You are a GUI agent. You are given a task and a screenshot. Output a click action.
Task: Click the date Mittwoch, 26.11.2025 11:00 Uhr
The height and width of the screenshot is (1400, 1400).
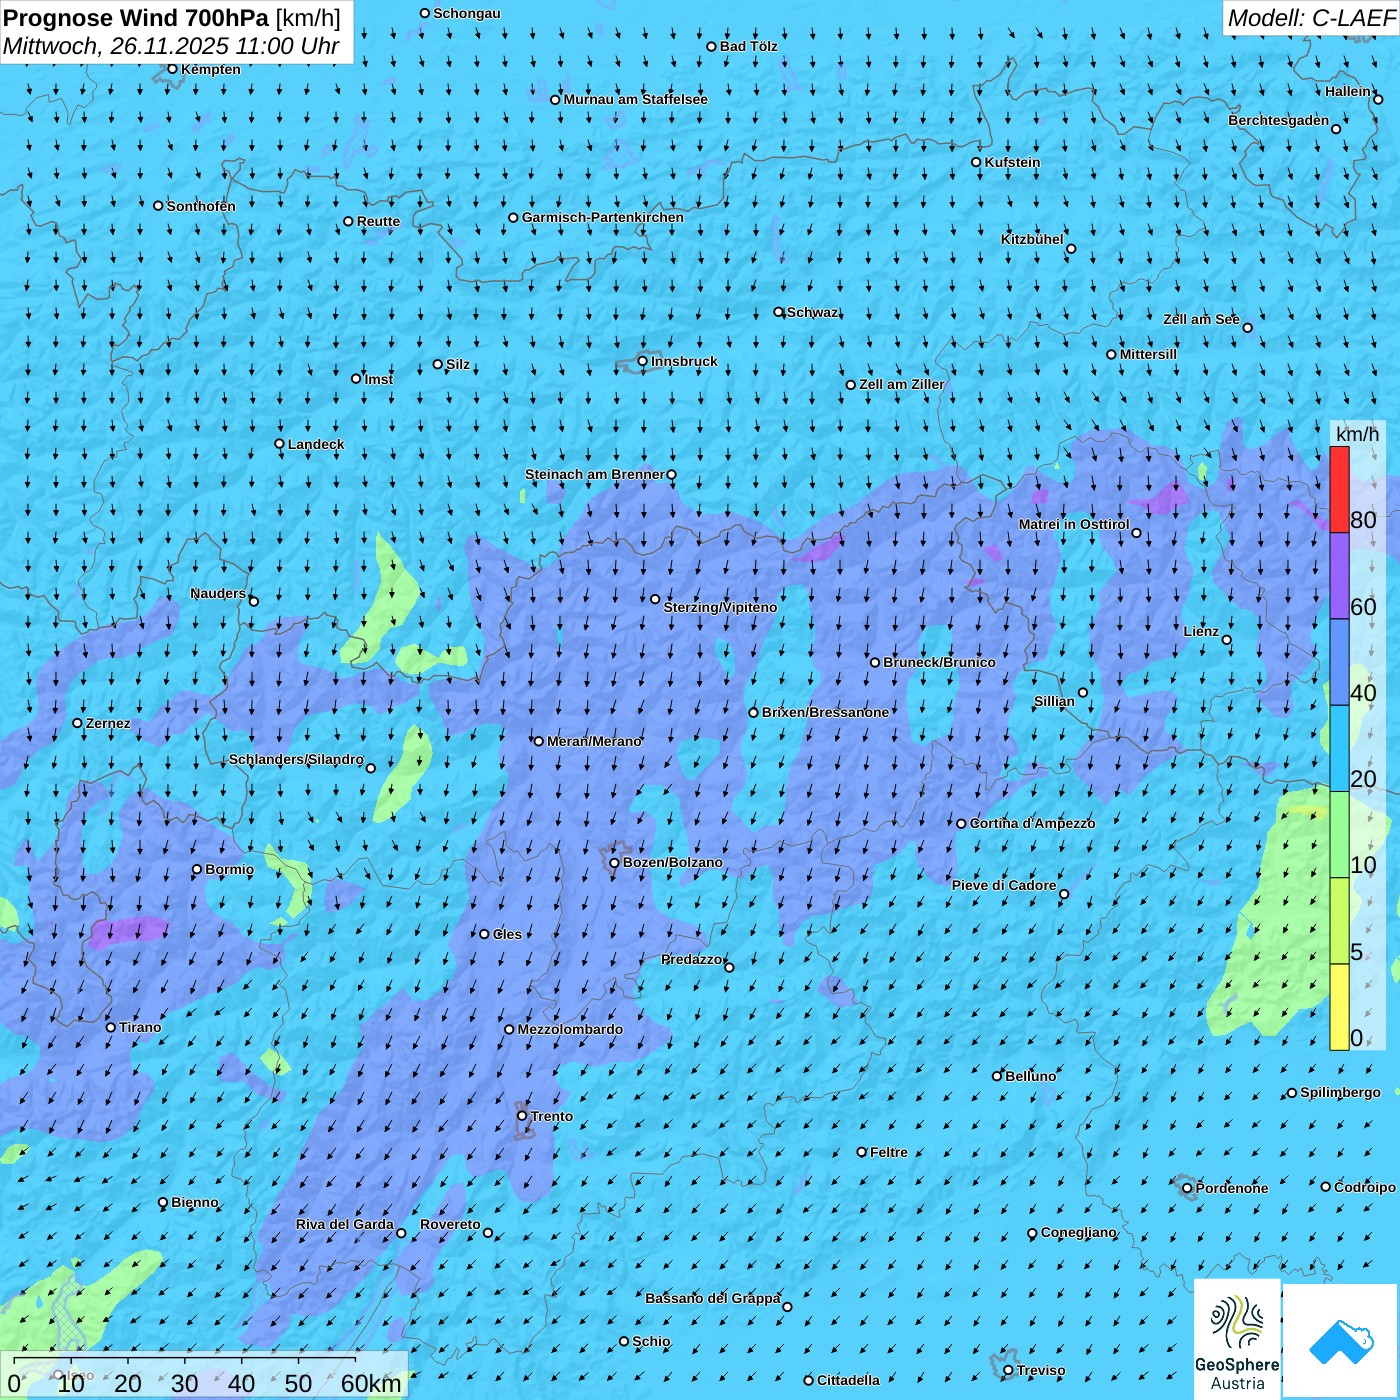[171, 46]
